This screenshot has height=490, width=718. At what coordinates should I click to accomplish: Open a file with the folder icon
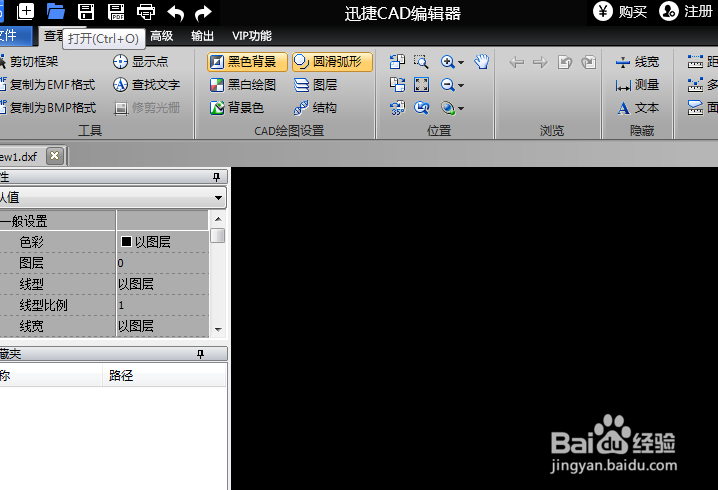(55, 11)
